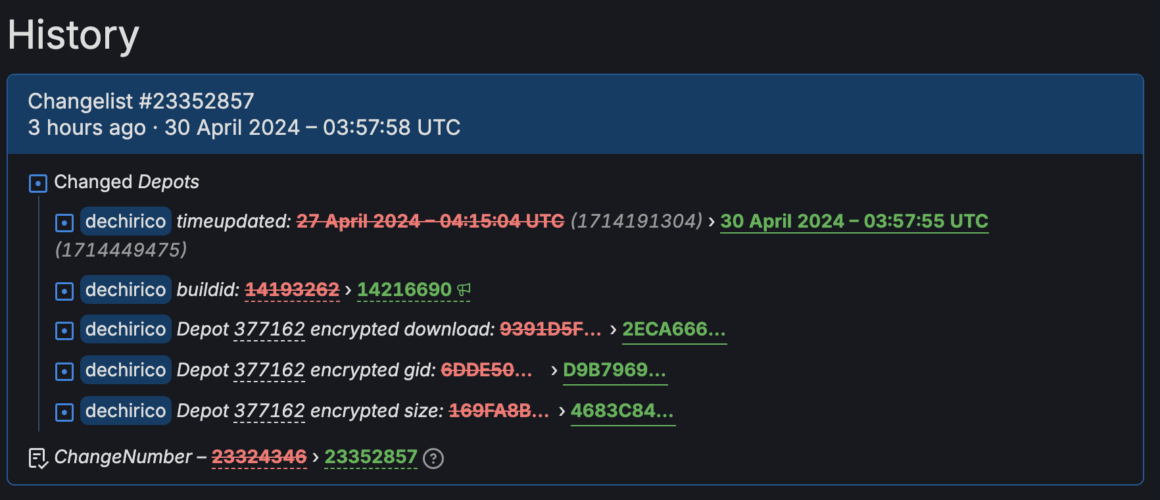Image resolution: width=1160 pixels, height=500 pixels.
Task: Click the square icon on encrypted size row
Action: click(64, 411)
